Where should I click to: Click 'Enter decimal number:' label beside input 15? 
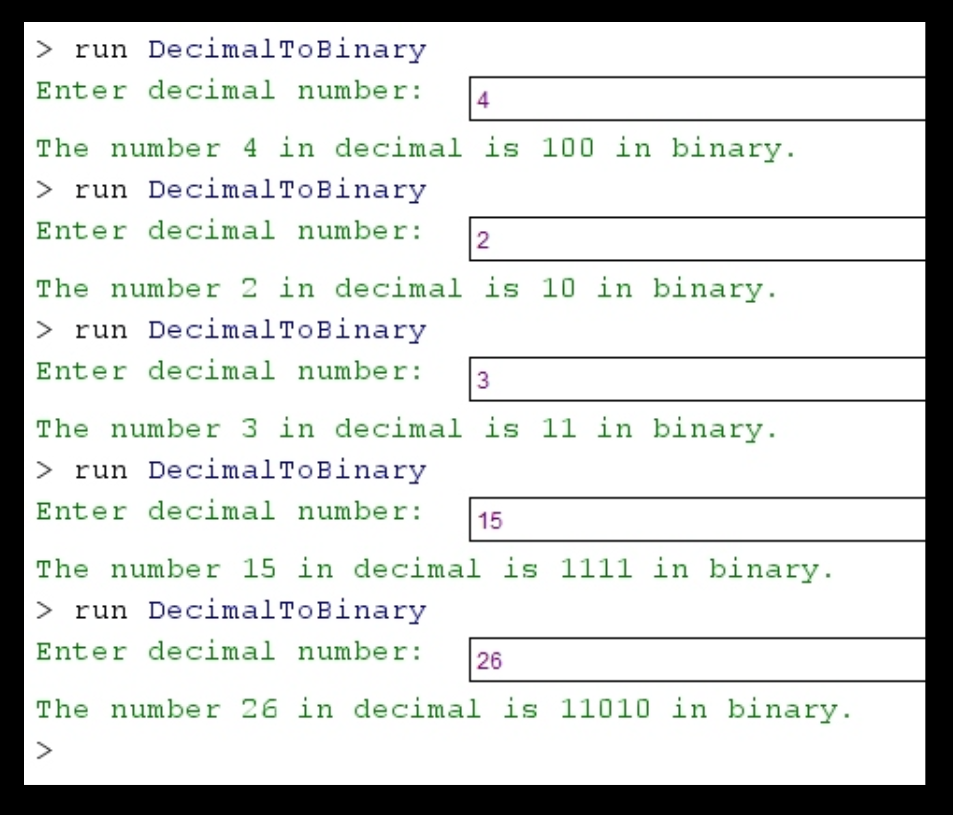click(229, 512)
